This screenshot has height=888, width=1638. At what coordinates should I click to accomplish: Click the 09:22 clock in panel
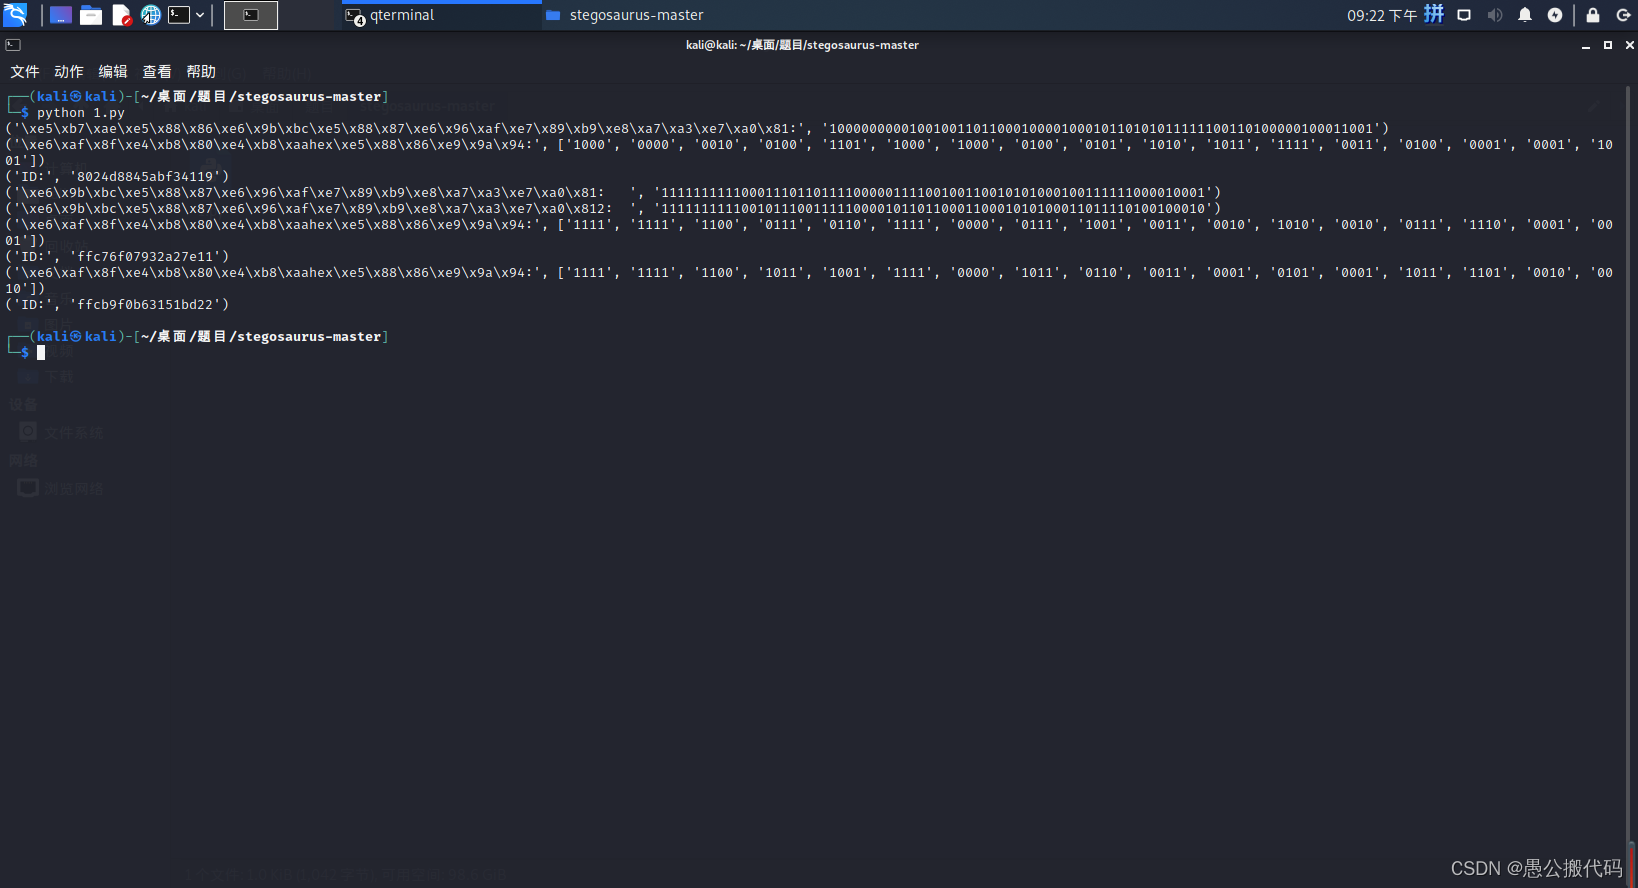pos(1382,15)
